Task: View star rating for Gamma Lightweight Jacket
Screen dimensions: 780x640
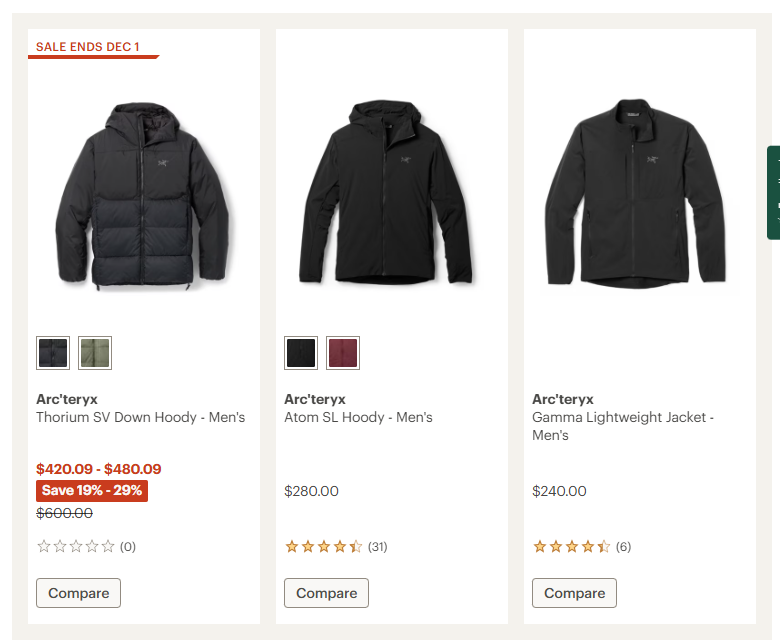Action: click(x=572, y=547)
